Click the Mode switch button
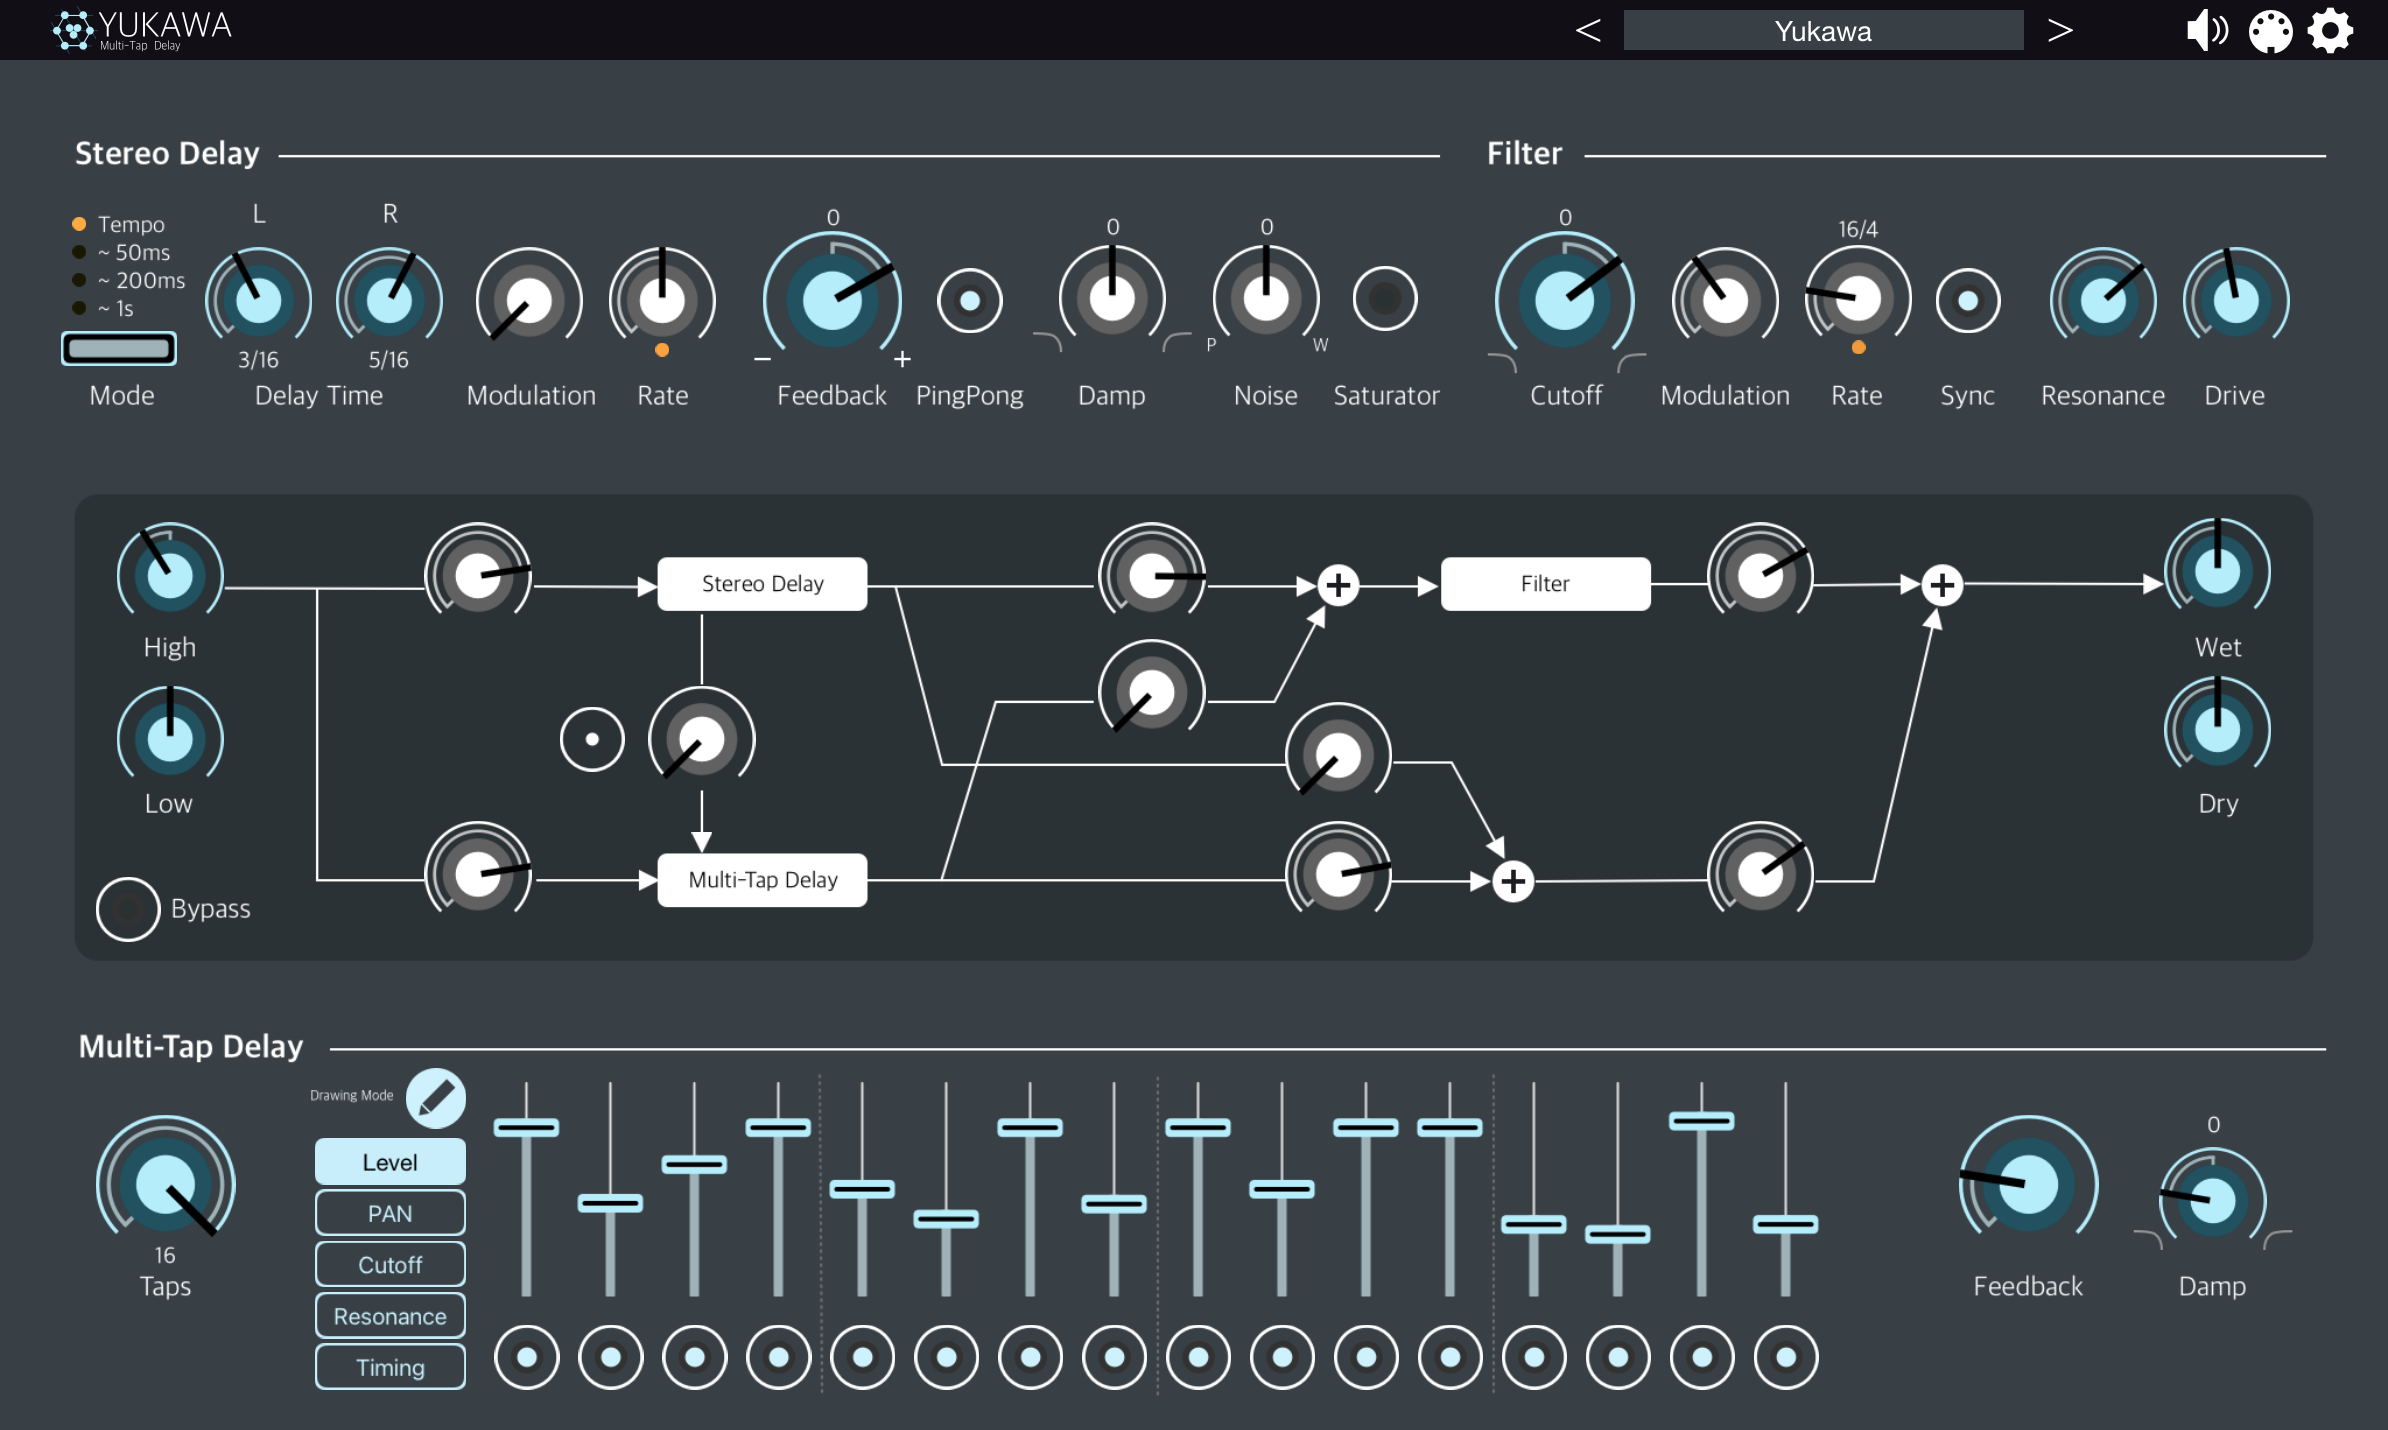Image resolution: width=2388 pixels, height=1430 pixels. pos(119,348)
